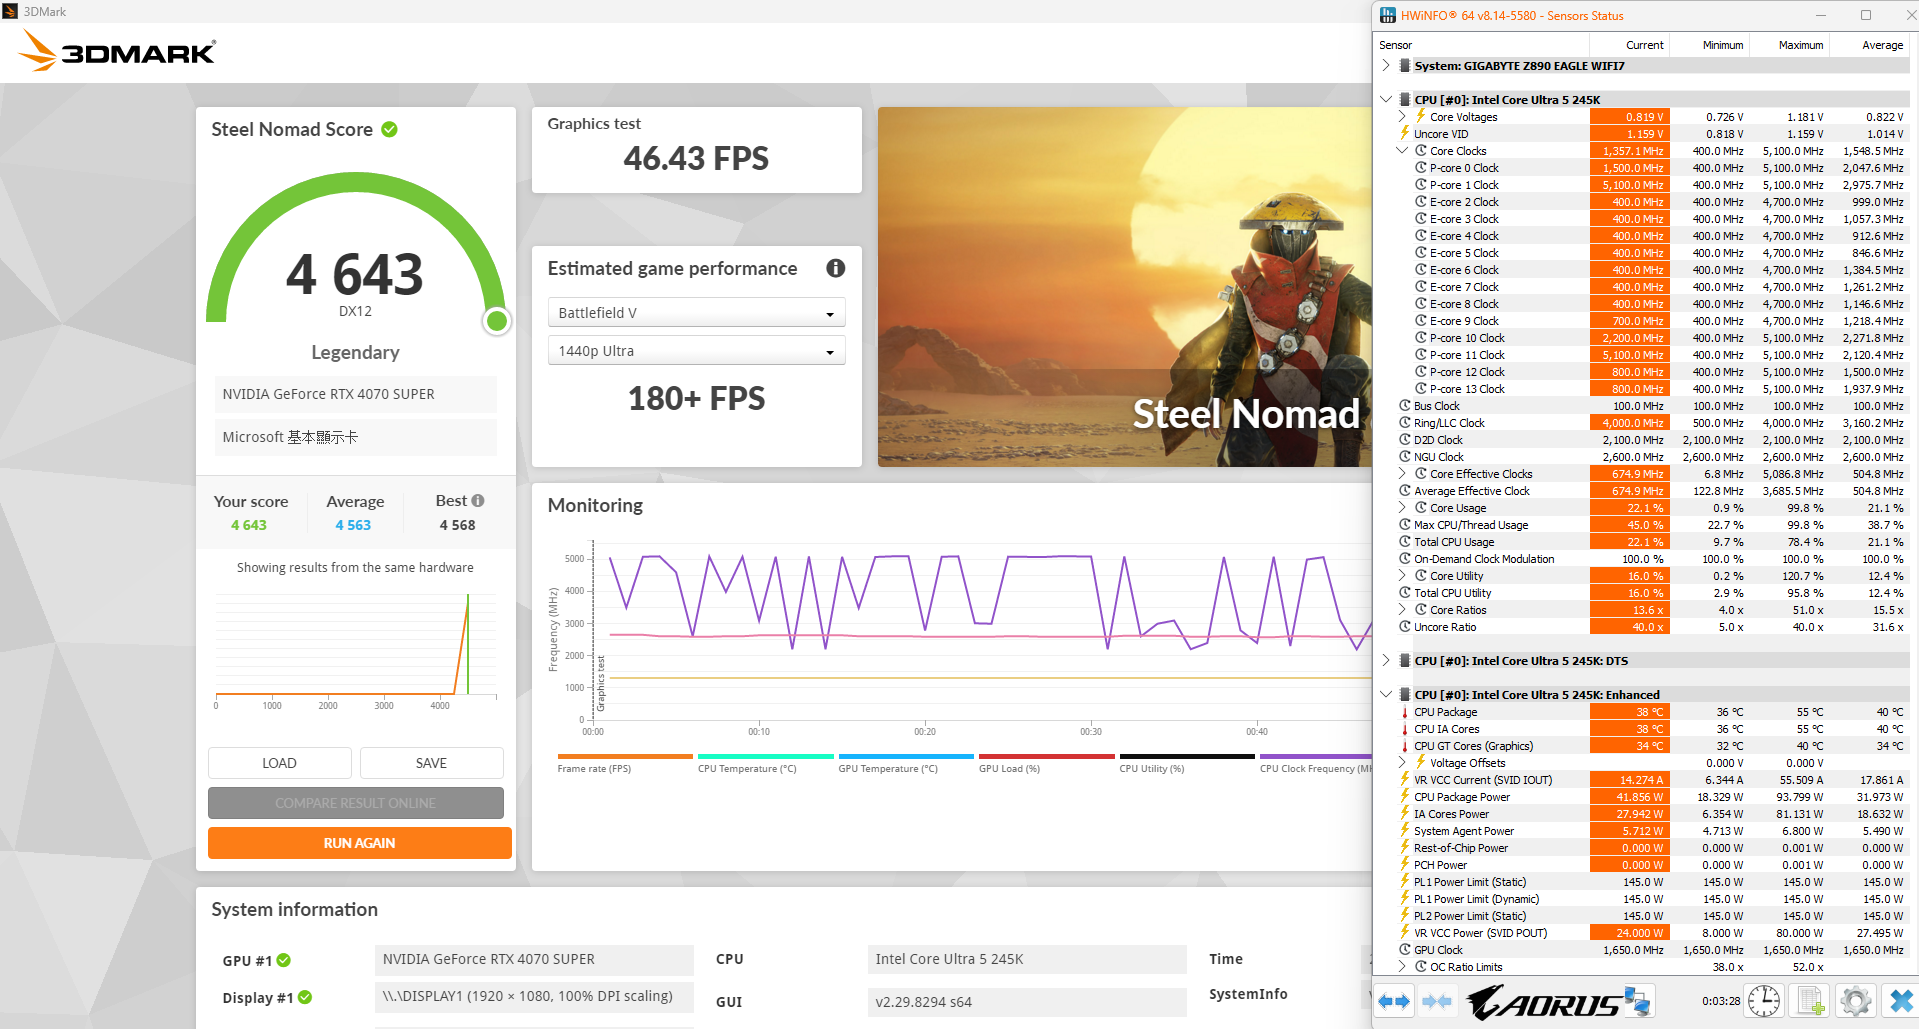Click the SAVE button

point(431,763)
